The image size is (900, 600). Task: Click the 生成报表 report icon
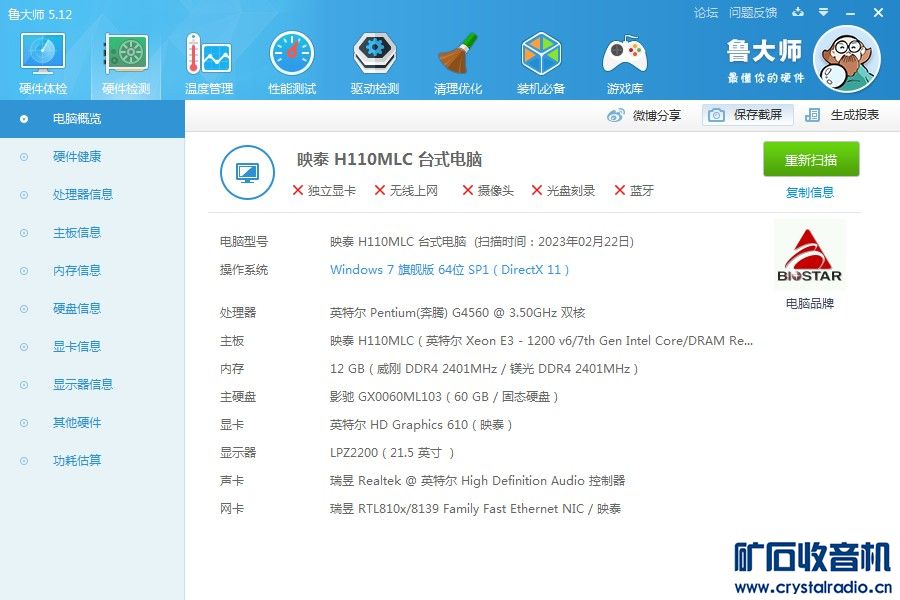pos(812,115)
